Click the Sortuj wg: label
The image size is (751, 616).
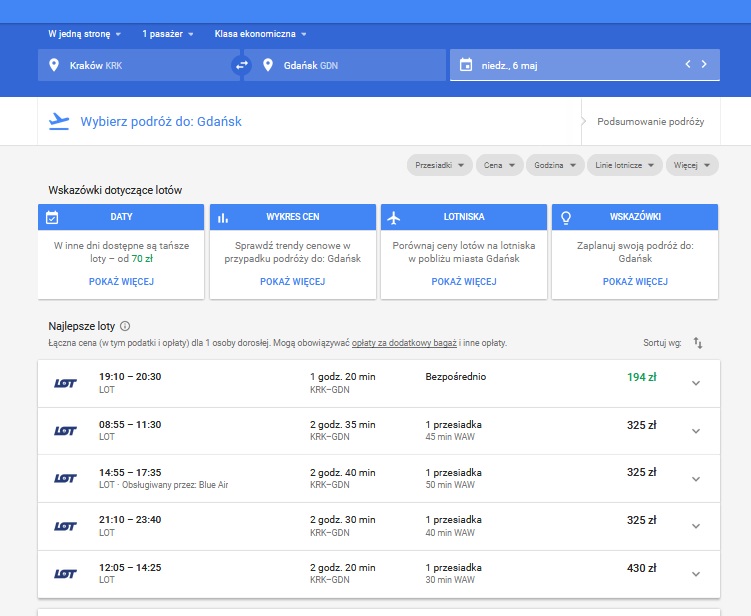click(662, 343)
